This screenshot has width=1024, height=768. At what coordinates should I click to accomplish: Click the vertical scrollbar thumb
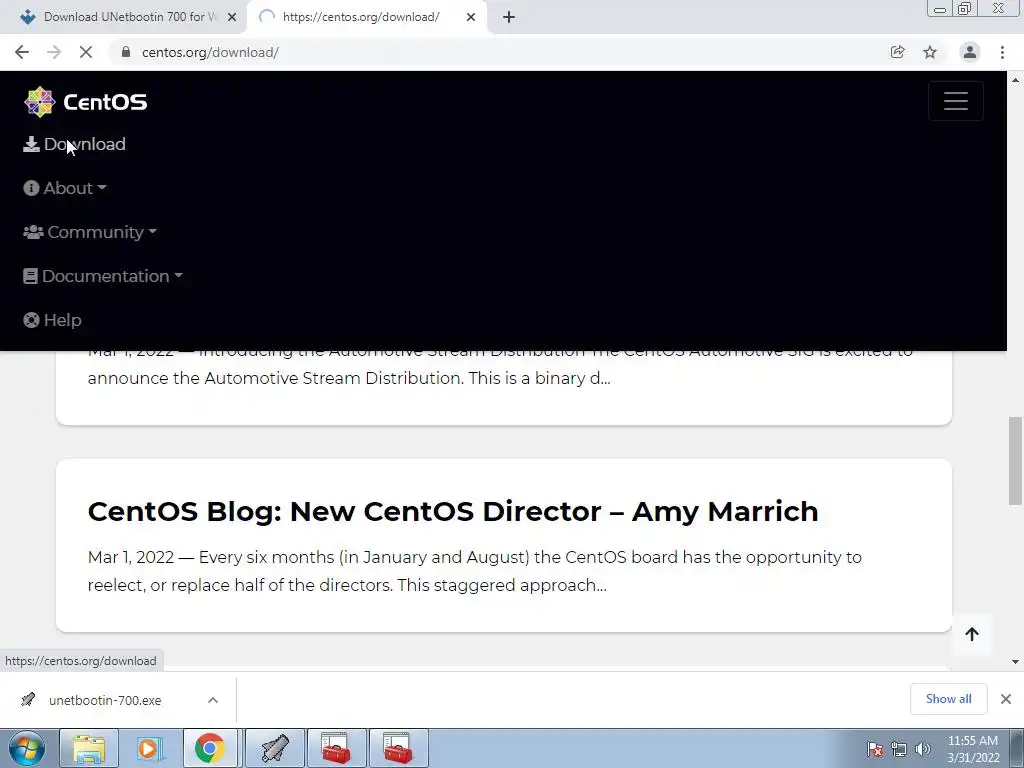point(1015,461)
